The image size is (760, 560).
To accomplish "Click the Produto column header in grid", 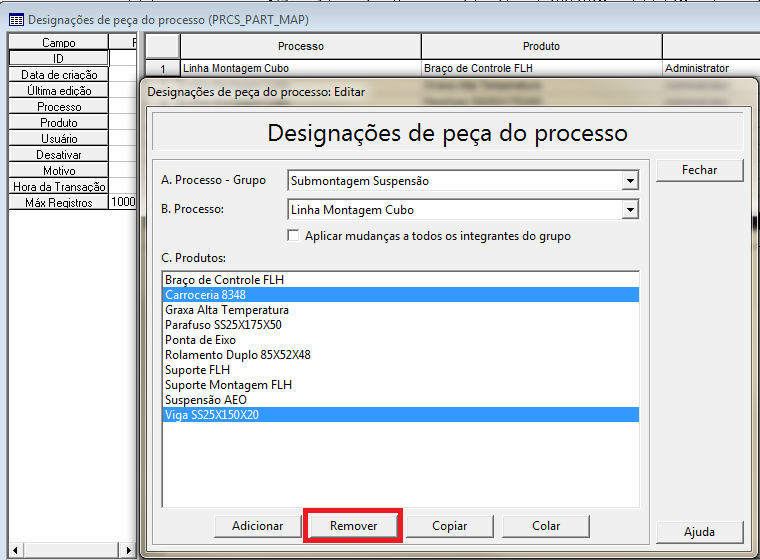I will point(541,47).
